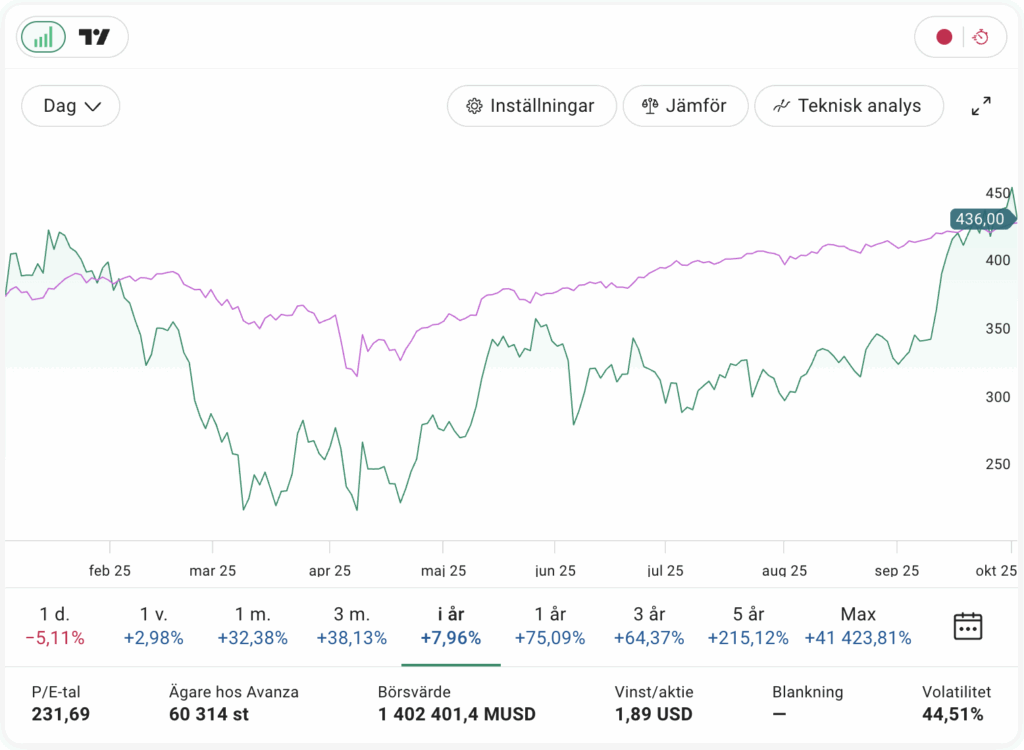The width and height of the screenshot is (1024, 750).
Task: Open Teknisk analys tools
Action: point(848,106)
